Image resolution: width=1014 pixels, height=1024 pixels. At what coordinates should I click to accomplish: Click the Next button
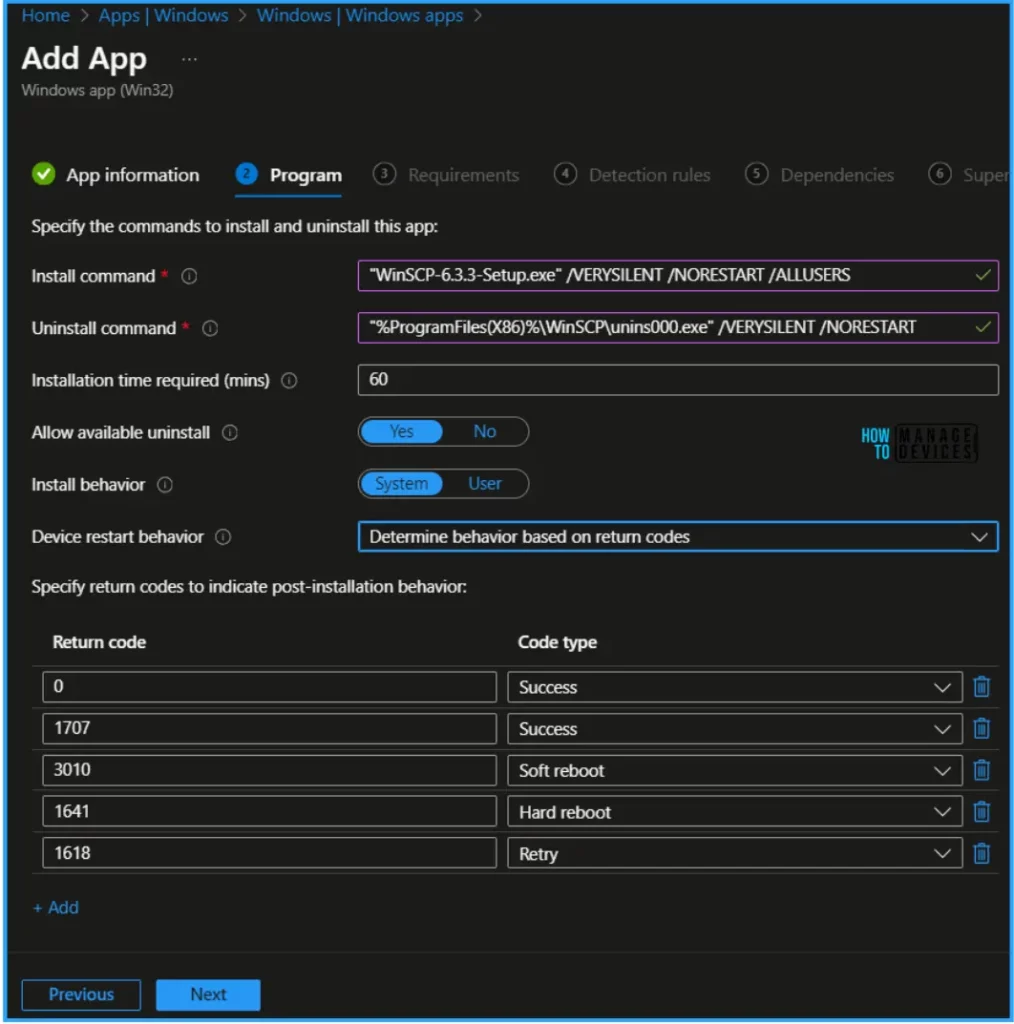click(x=208, y=994)
